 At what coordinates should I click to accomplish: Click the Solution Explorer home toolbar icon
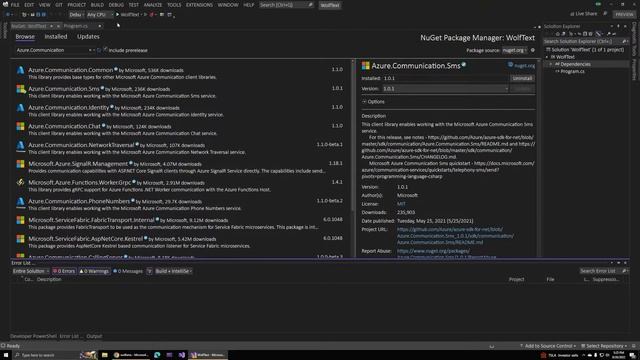click(x=558, y=34)
